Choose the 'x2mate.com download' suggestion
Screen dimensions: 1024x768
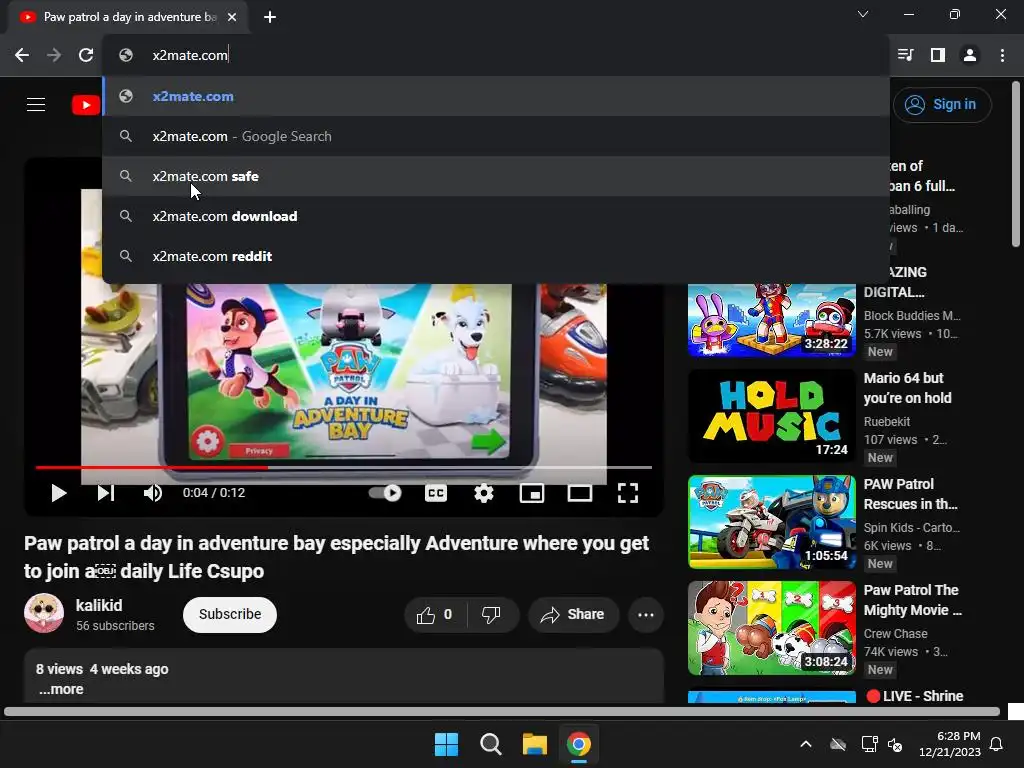(x=496, y=216)
